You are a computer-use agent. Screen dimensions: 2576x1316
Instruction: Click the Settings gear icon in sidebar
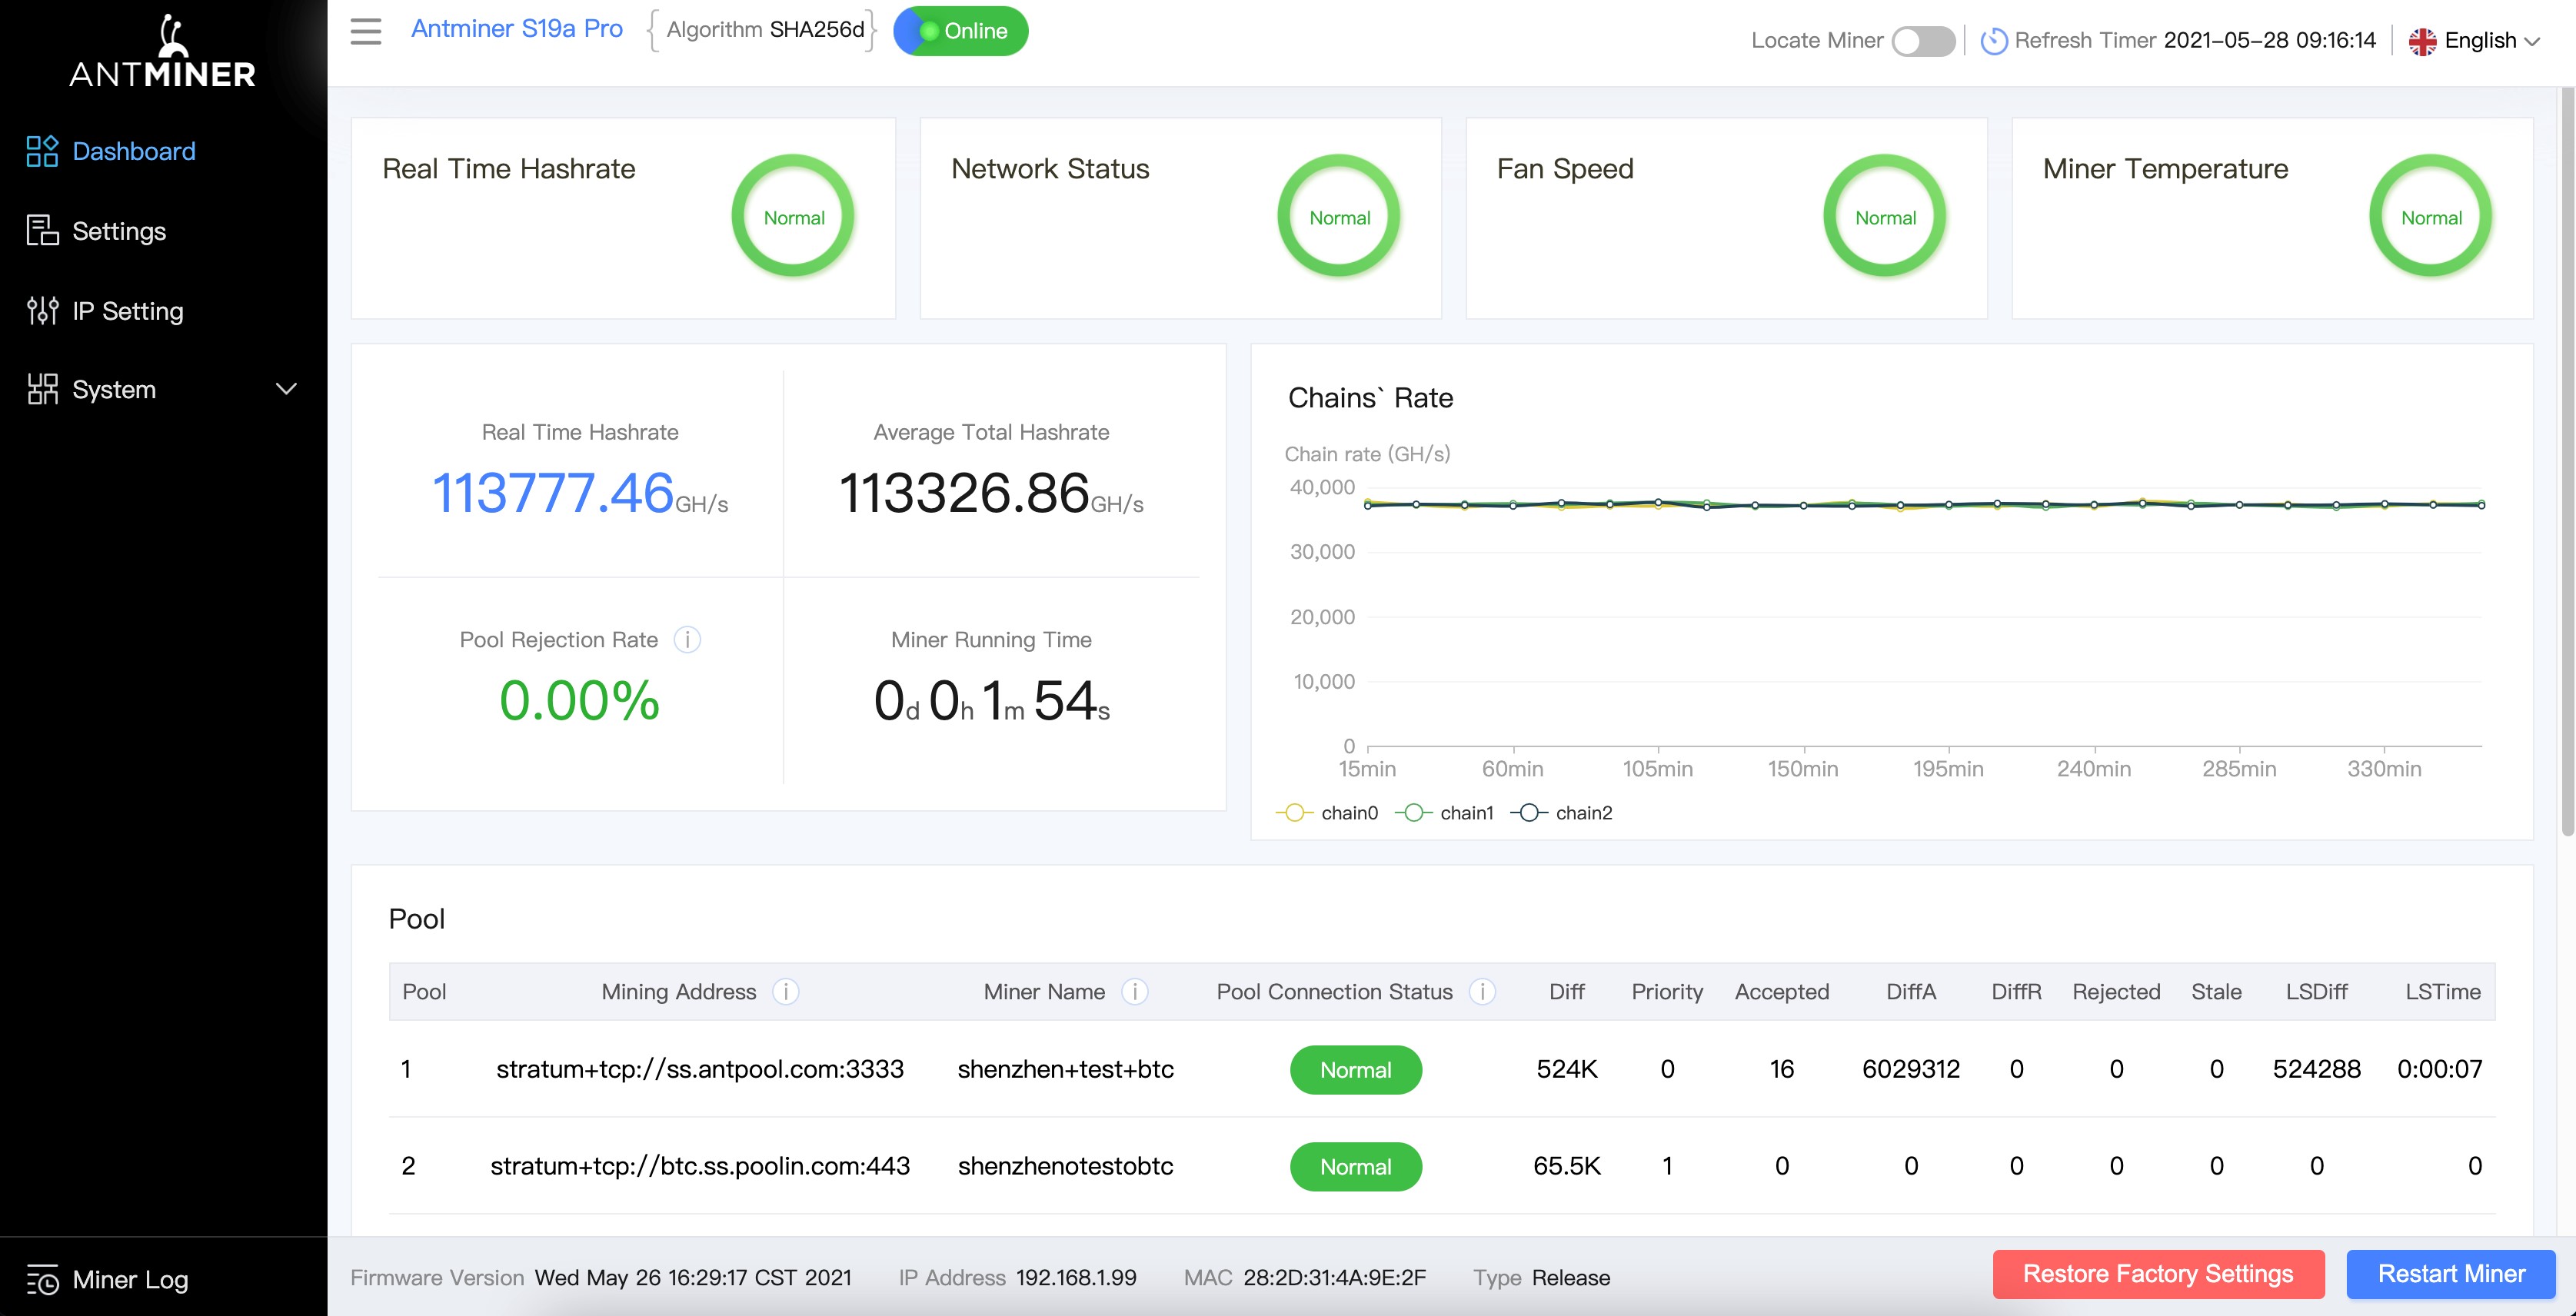42,231
